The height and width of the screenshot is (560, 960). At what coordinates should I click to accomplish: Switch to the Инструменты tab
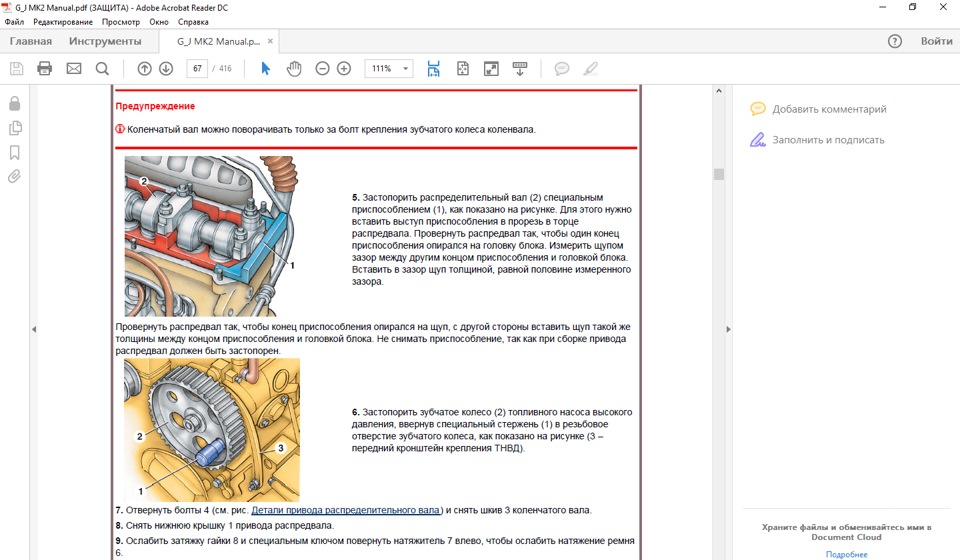tap(105, 41)
